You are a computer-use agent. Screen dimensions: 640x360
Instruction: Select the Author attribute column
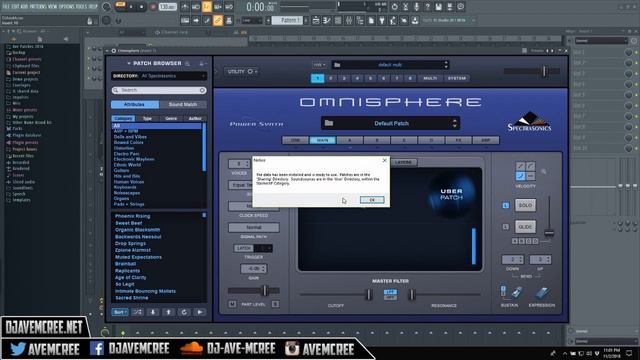click(195, 118)
